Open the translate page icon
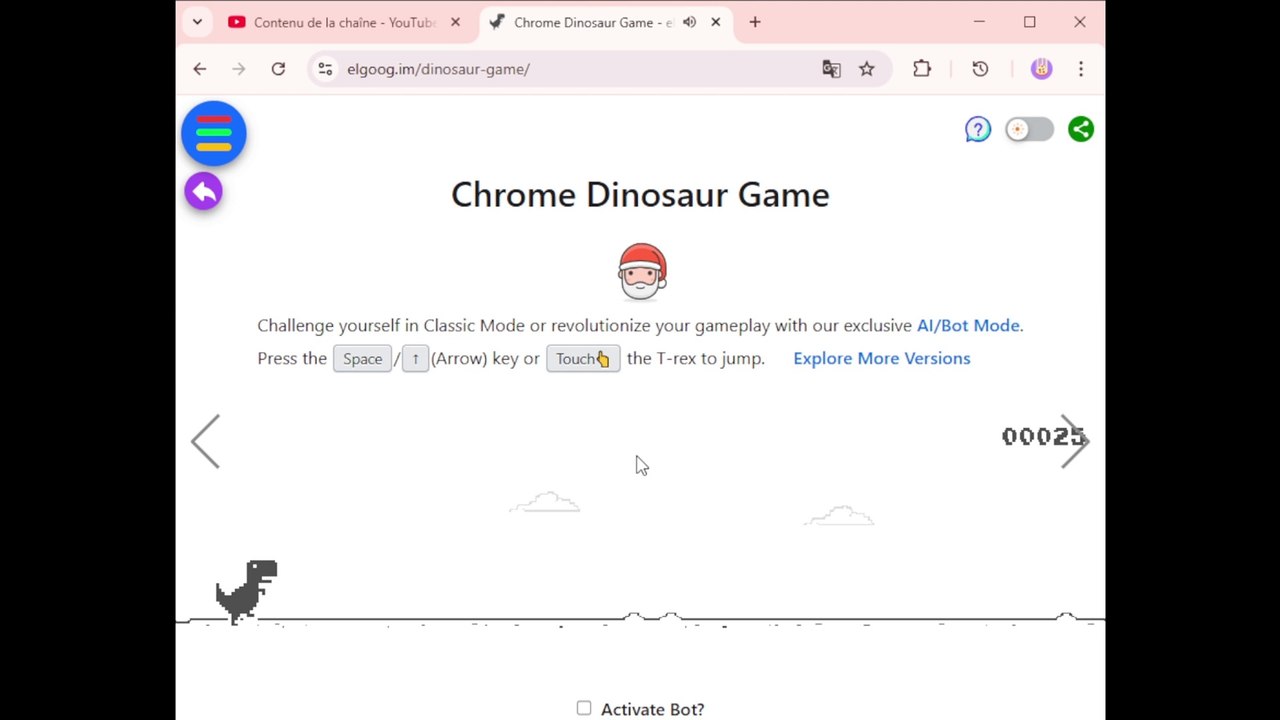Screen dimensions: 1280x720 coord(831,69)
